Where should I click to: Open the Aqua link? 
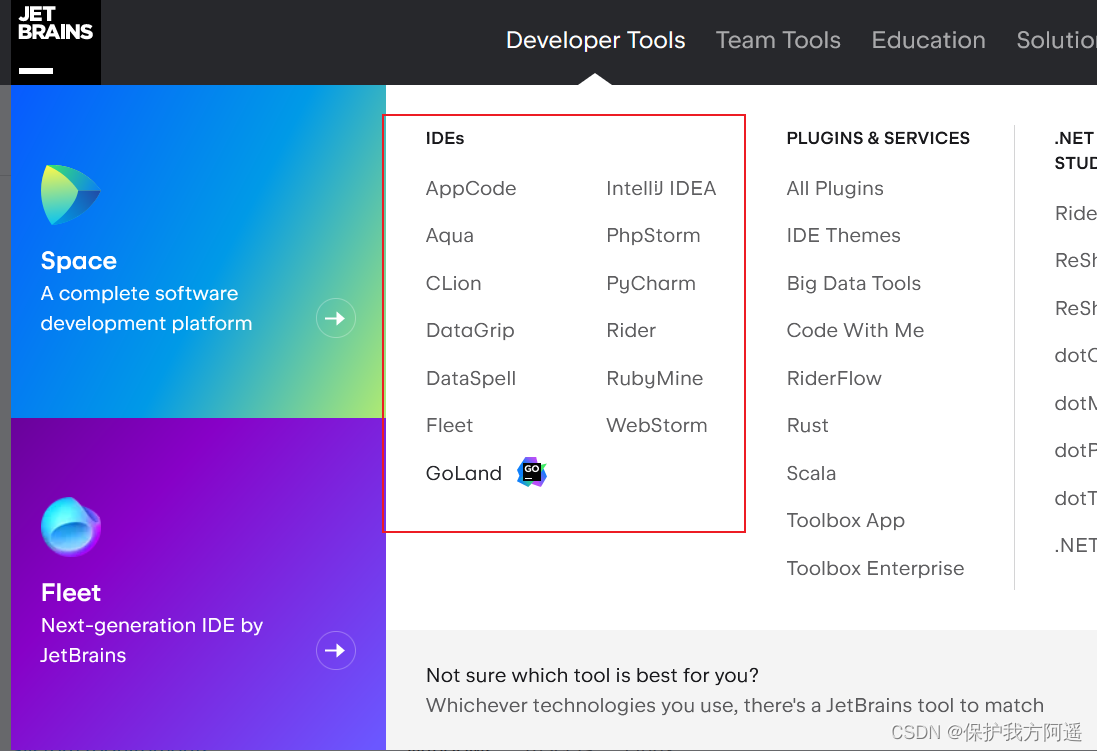tap(450, 236)
